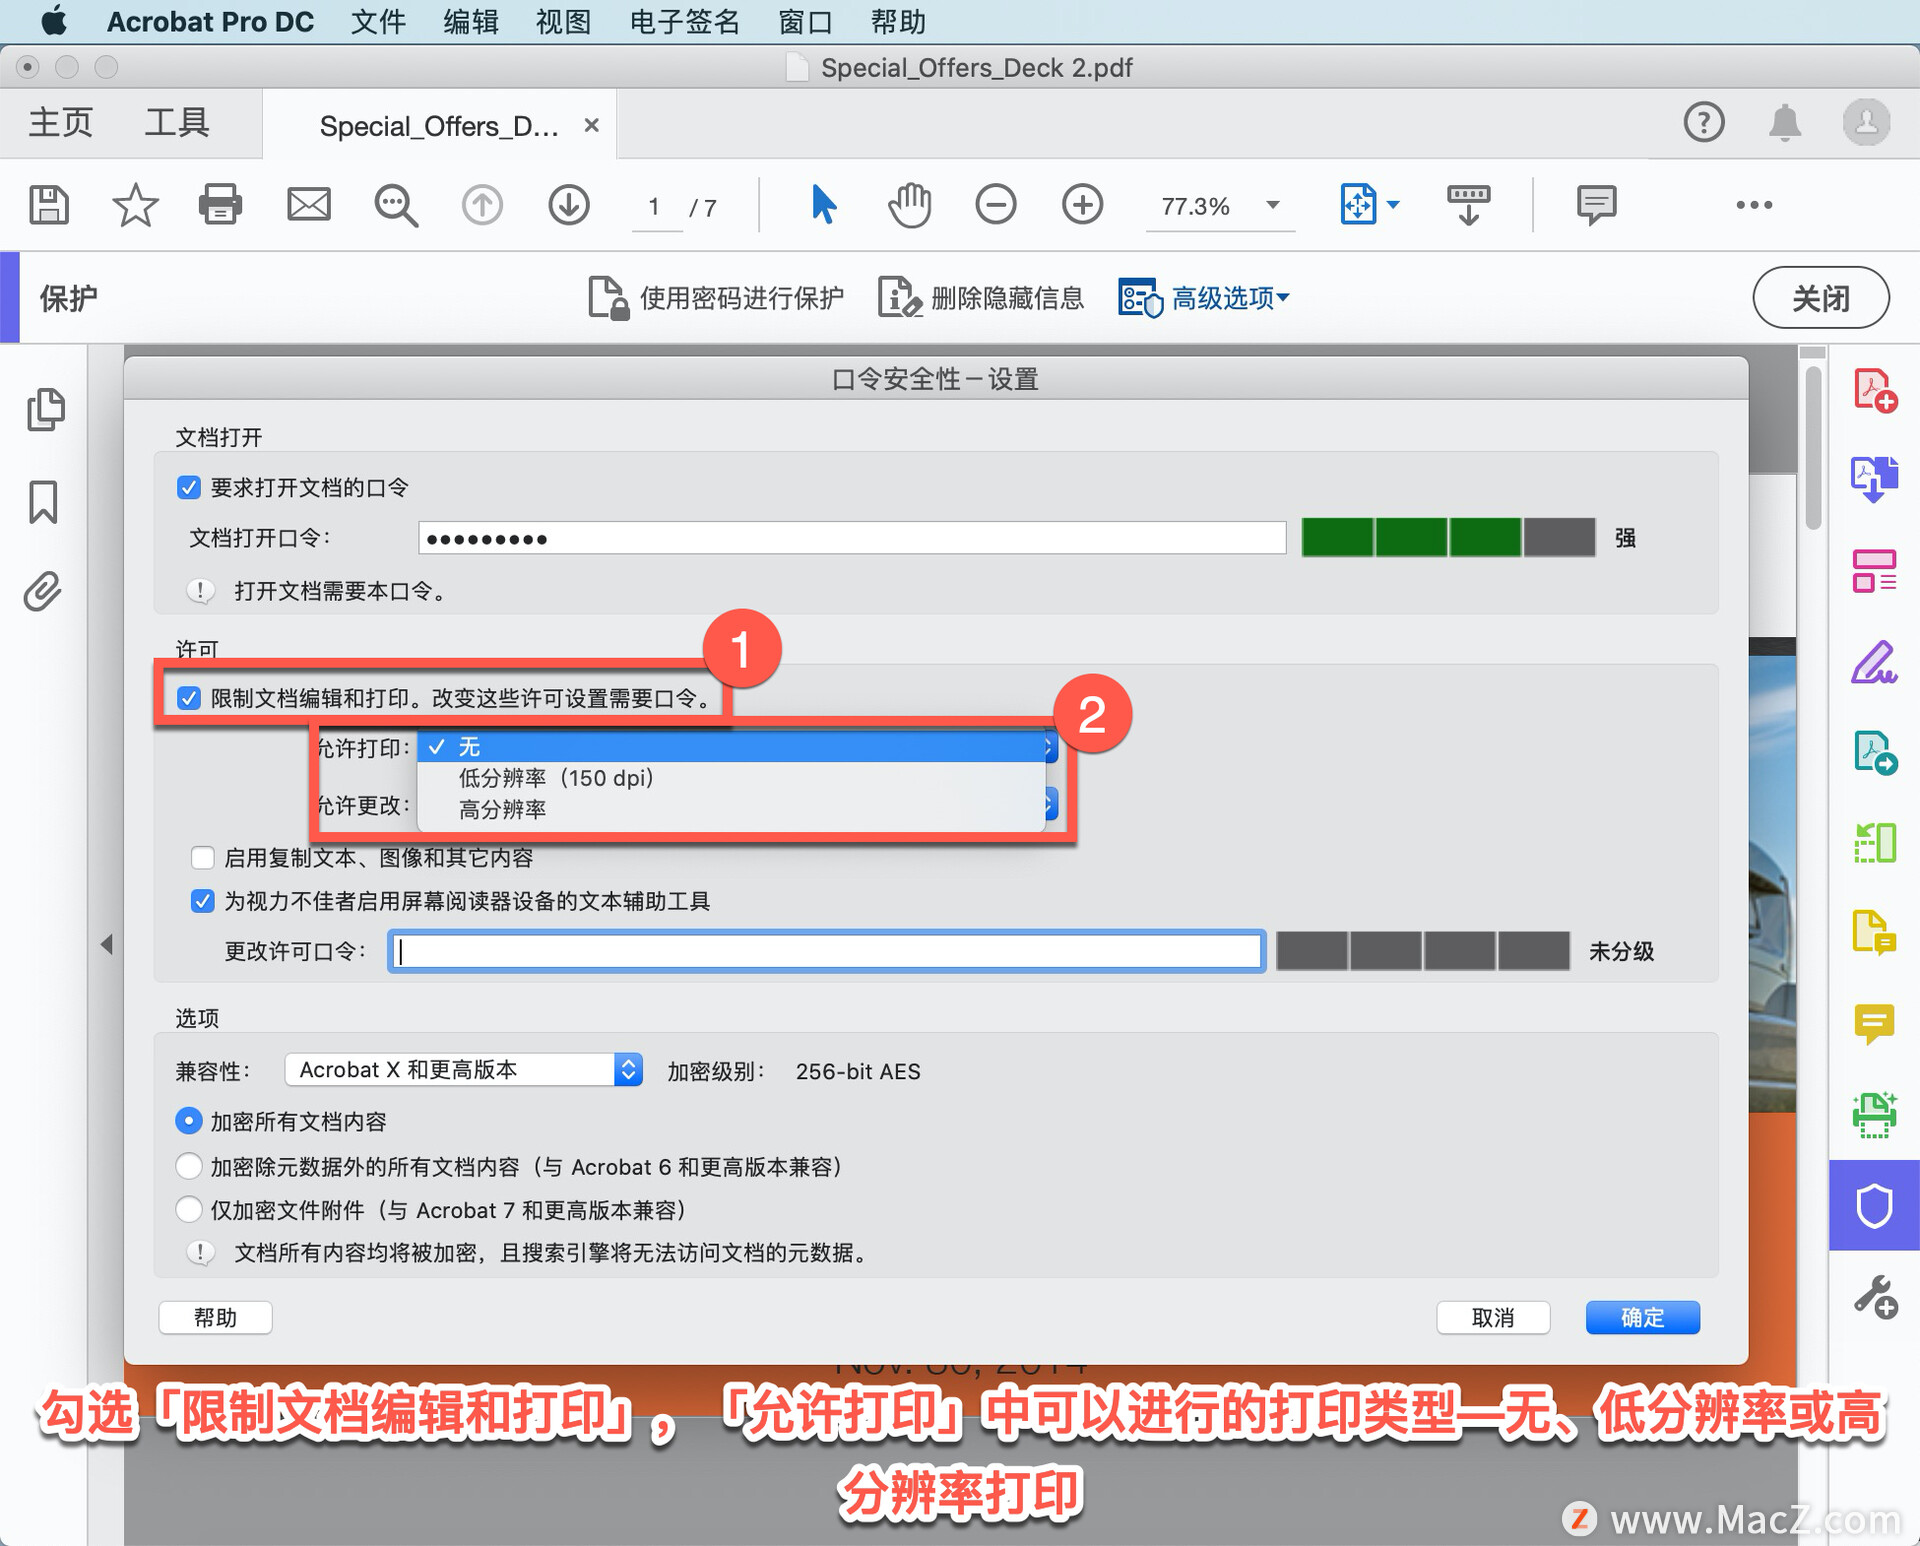Open the help question mark icon
Viewport: 1920px width, 1546px height.
pyautogui.click(x=1704, y=122)
